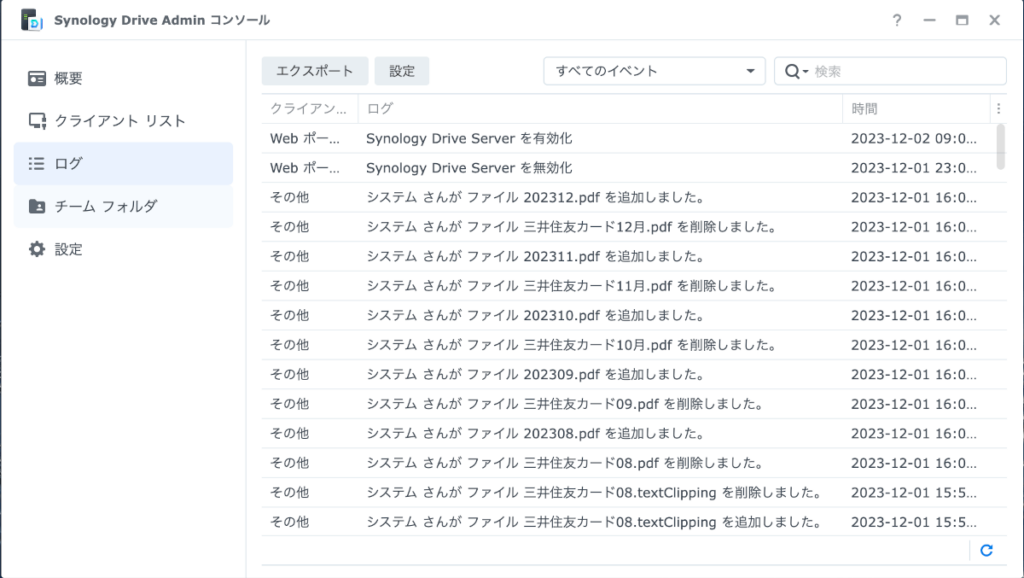The height and width of the screenshot is (578, 1024).
Task: Click the チーム フォルダ folder icon
Action: (x=37, y=206)
